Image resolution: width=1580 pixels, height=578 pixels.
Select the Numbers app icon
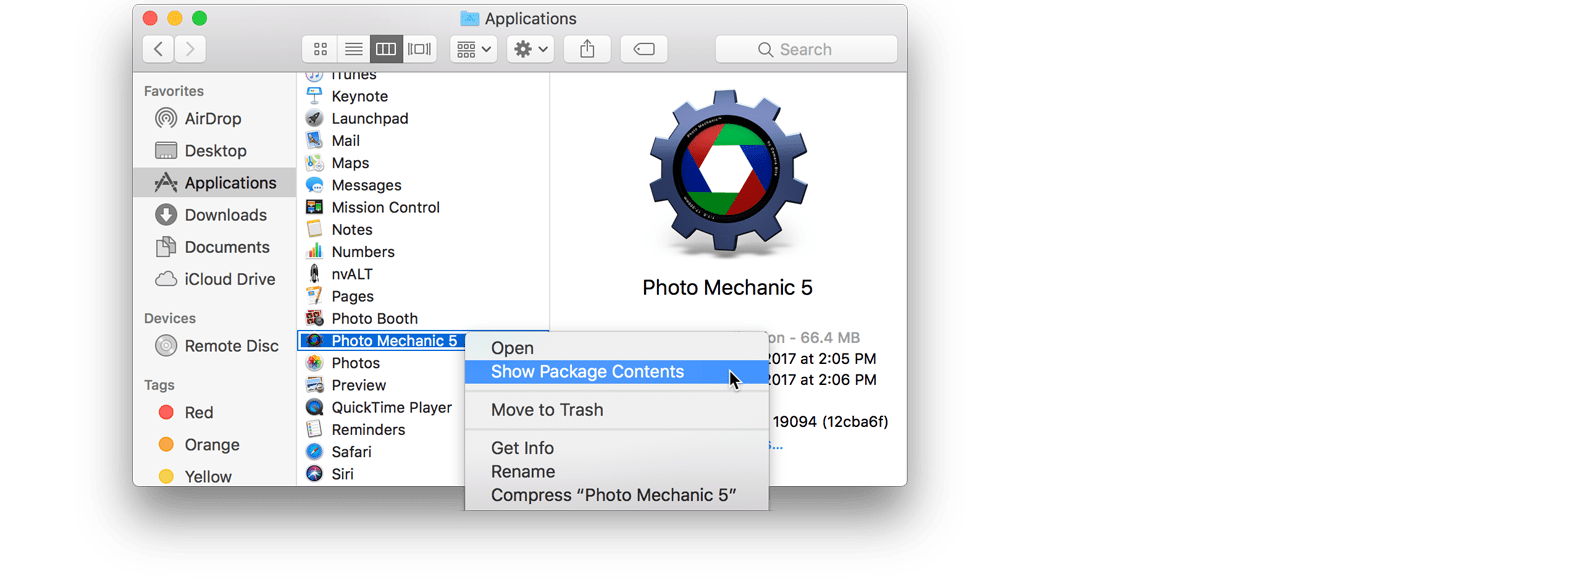point(314,251)
